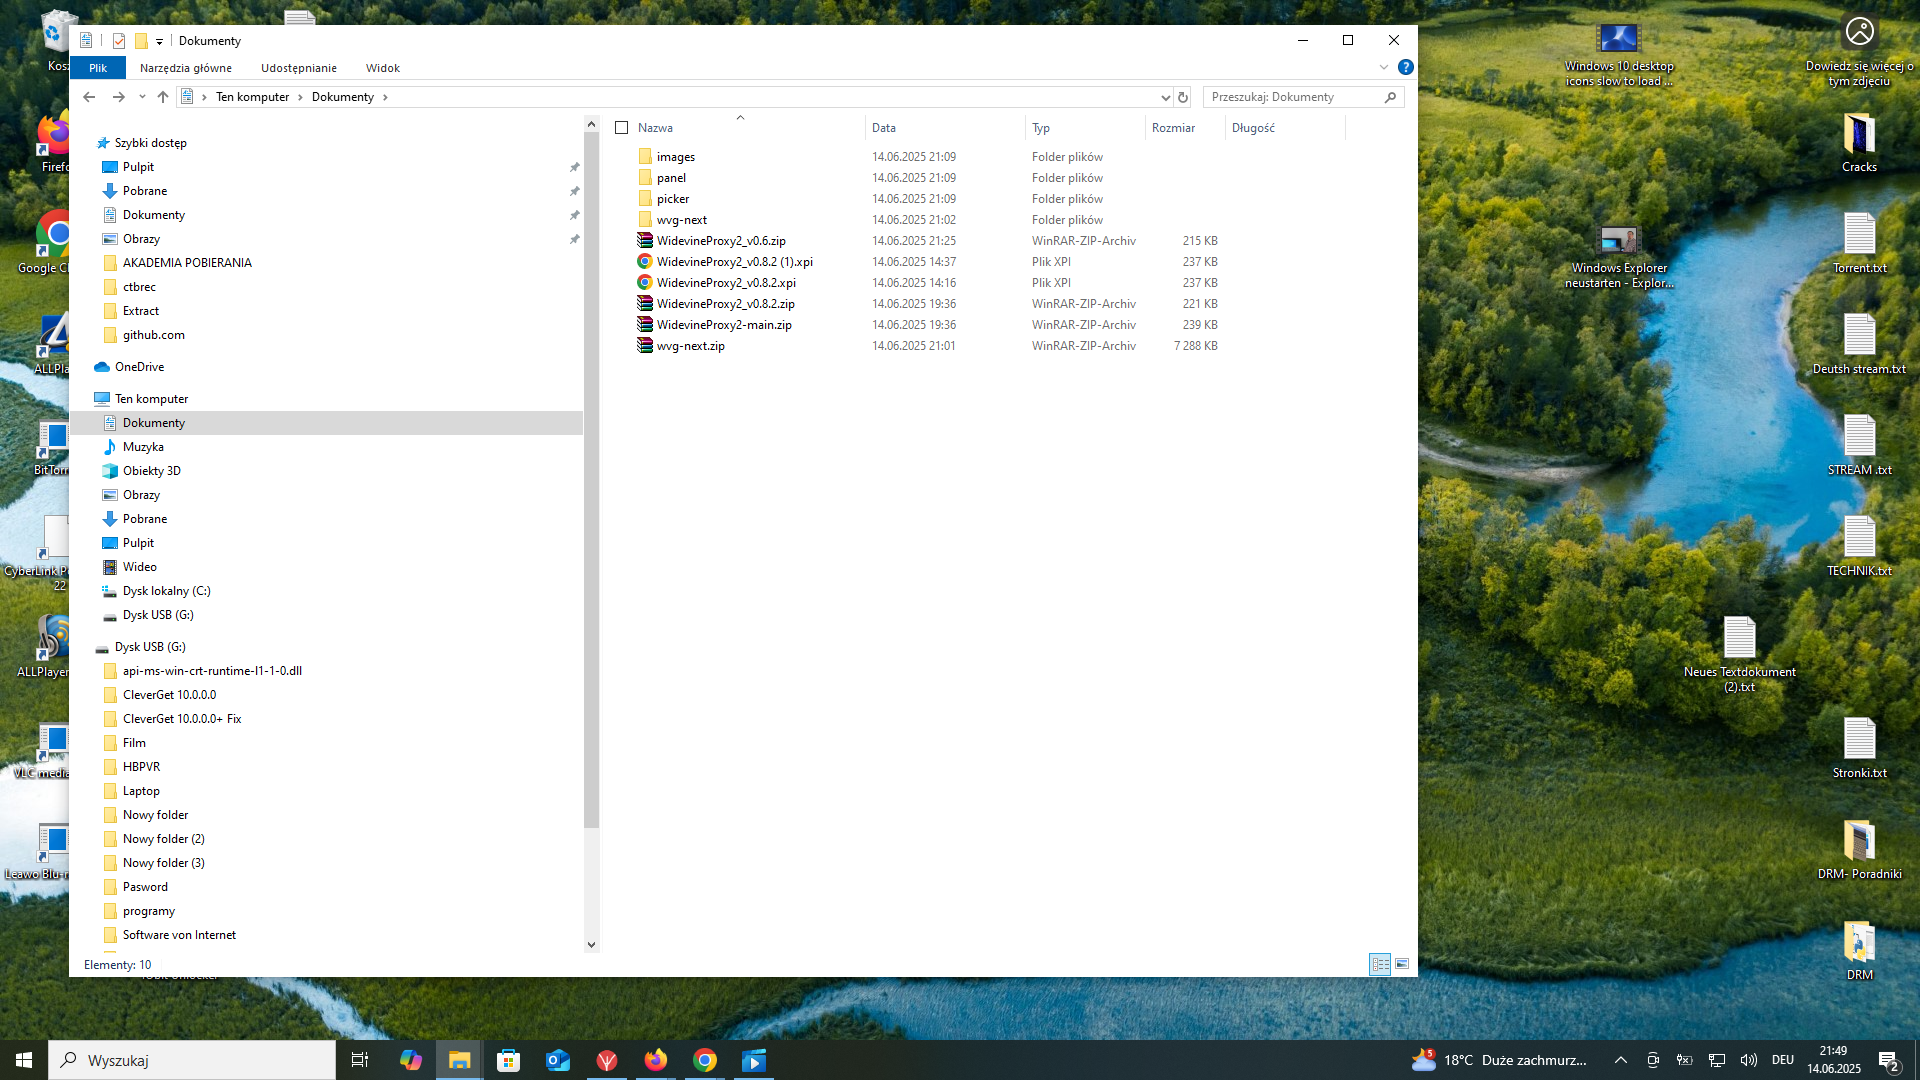Click the Back navigation arrow
The height and width of the screenshot is (1080, 1920).
(x=89, y=97)
